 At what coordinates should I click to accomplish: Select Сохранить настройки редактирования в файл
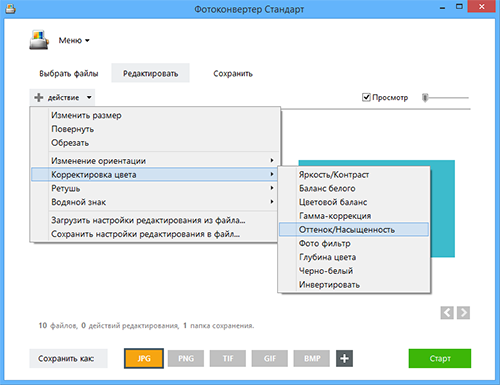click(155, 234)
